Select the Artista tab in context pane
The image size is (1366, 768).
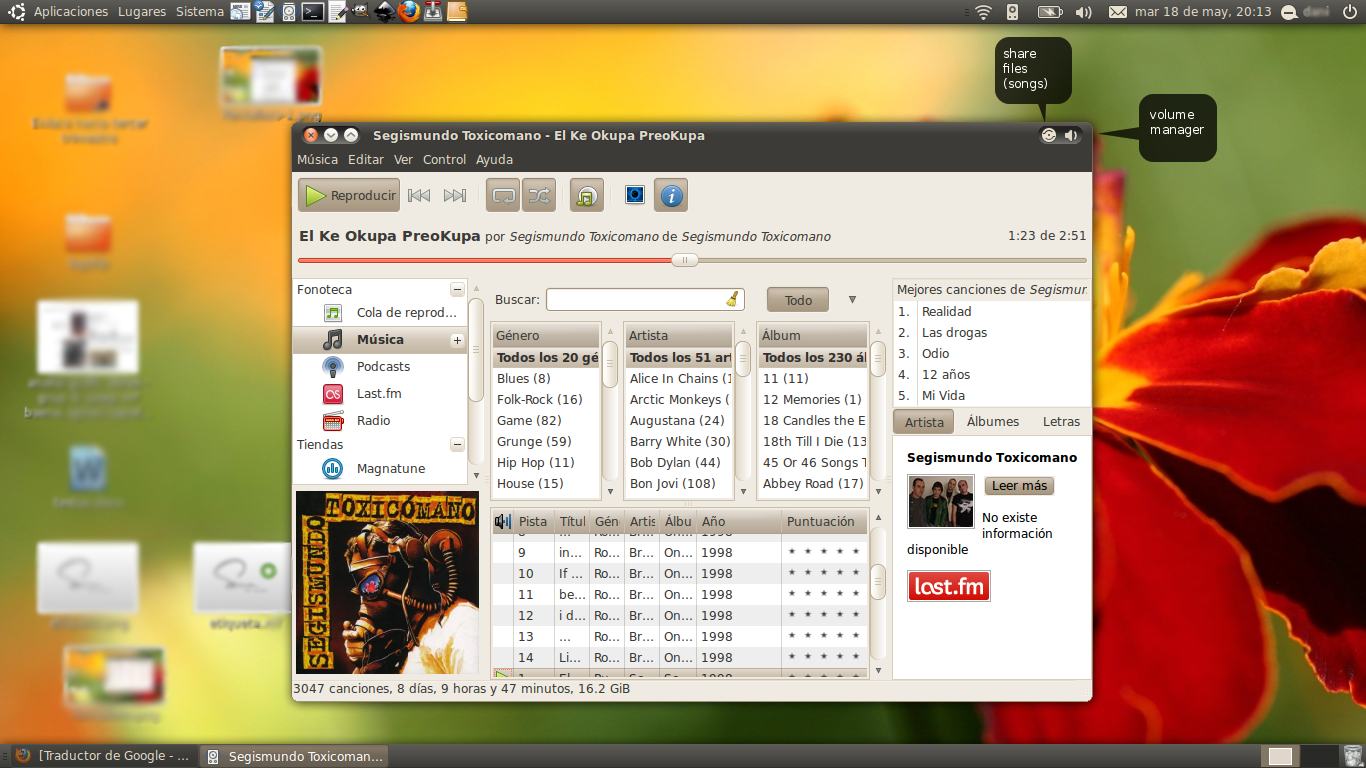(924, 422)
